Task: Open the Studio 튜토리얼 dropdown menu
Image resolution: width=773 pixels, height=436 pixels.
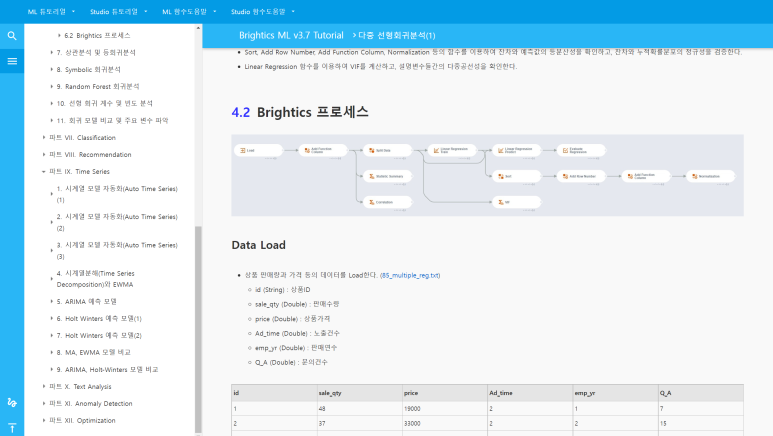Action: pos(118,11)
